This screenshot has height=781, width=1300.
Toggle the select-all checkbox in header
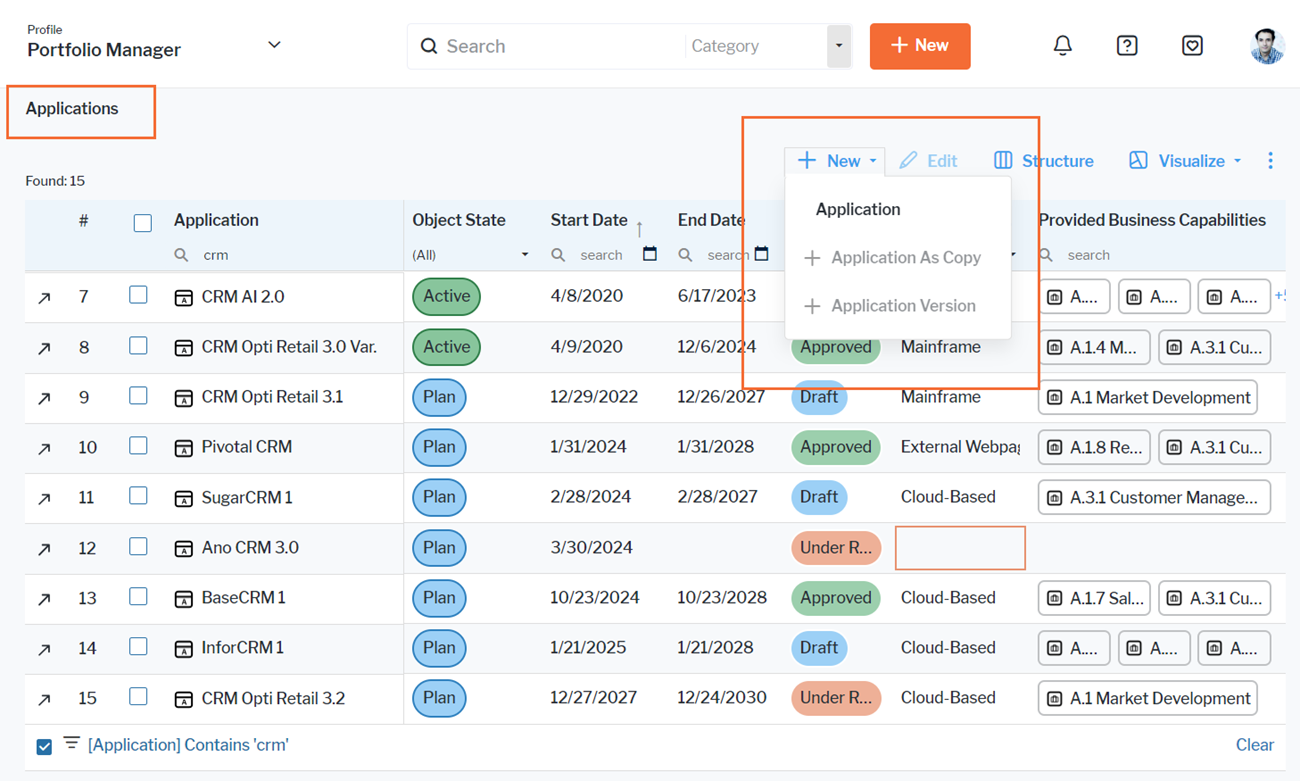(143, 222)
